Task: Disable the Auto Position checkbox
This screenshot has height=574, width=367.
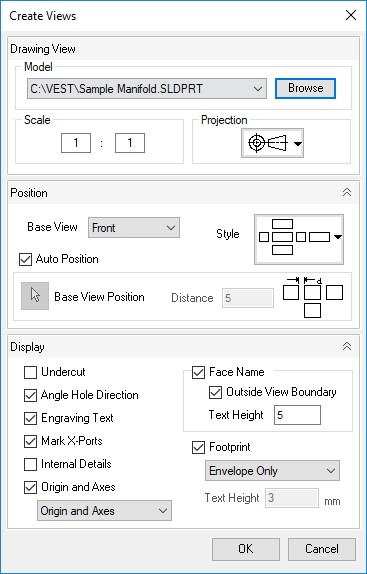Action: point(25,260)
